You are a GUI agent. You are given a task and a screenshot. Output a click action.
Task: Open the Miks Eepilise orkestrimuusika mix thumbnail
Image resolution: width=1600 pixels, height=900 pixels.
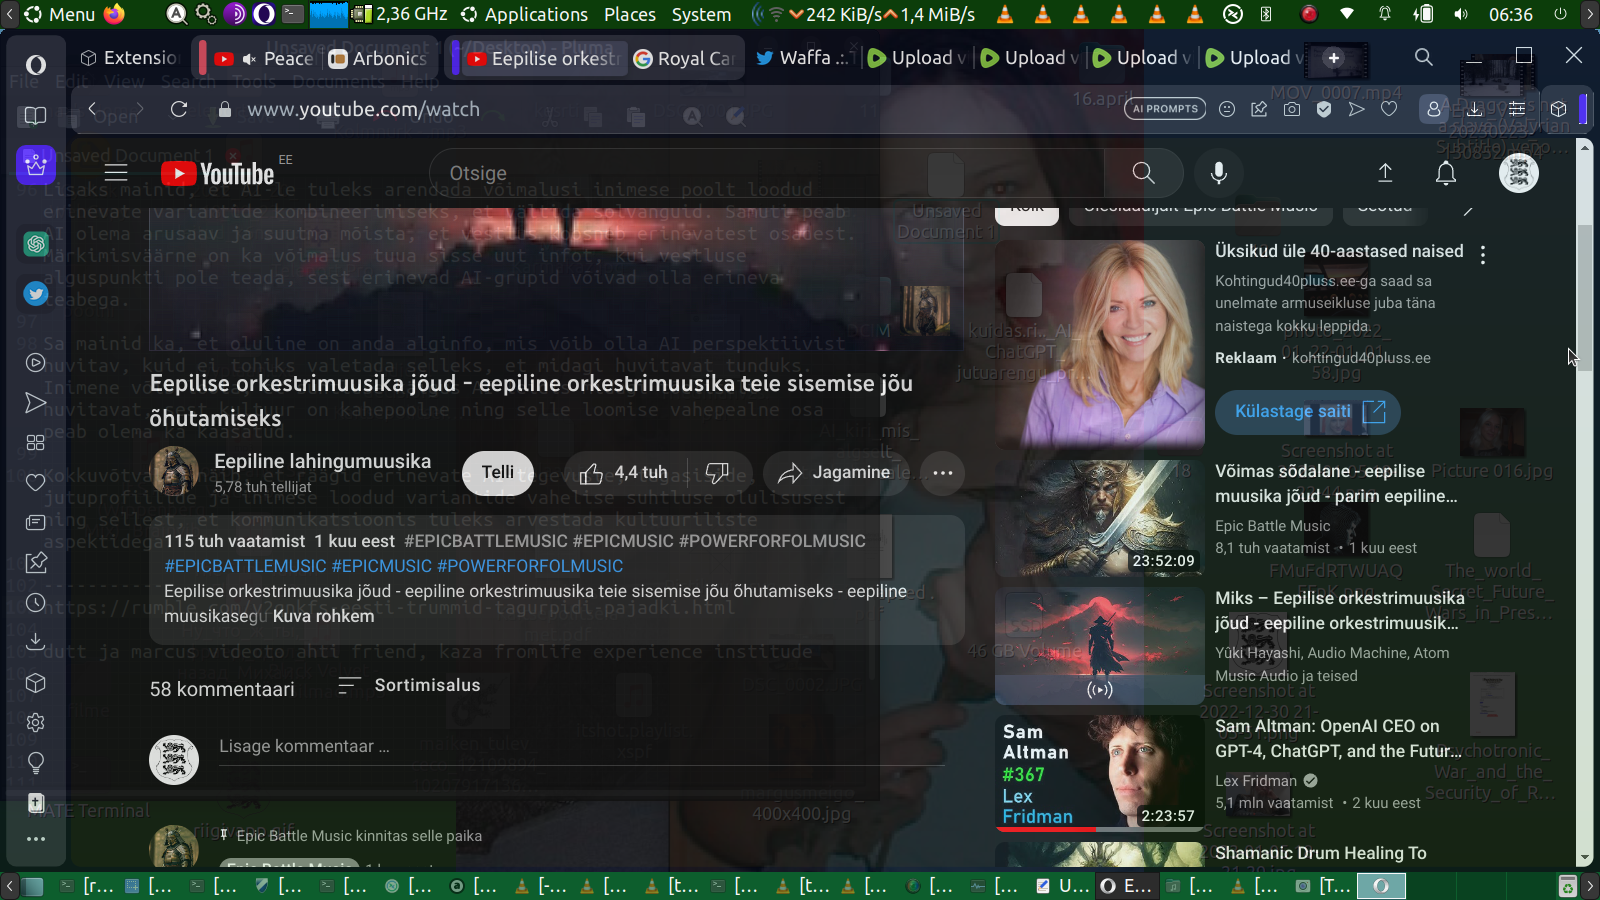coord(1100,646)
